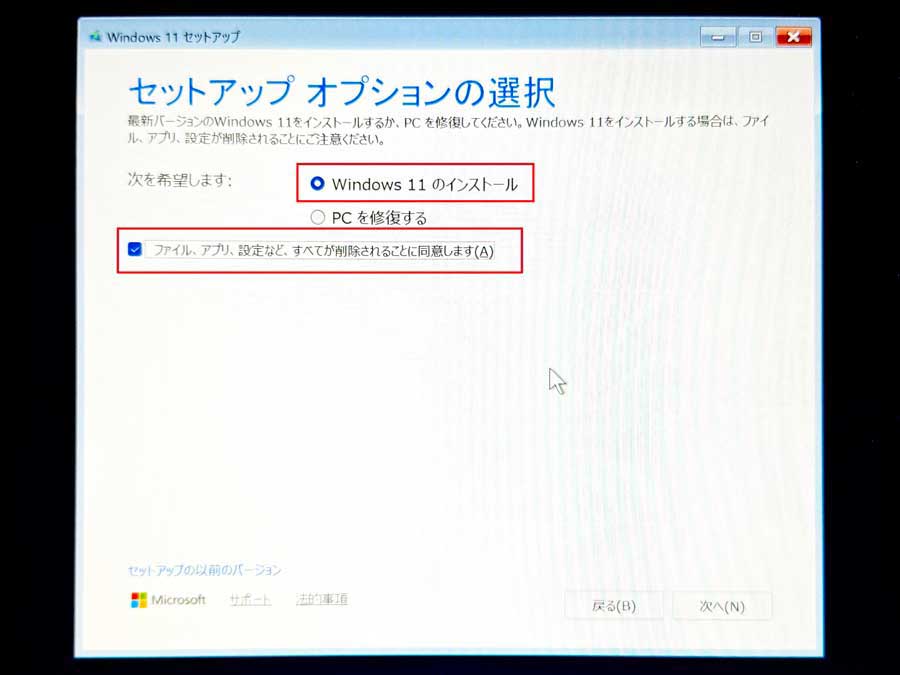Click the PC を修復する label text
The image size is (900, 675).
379,217
